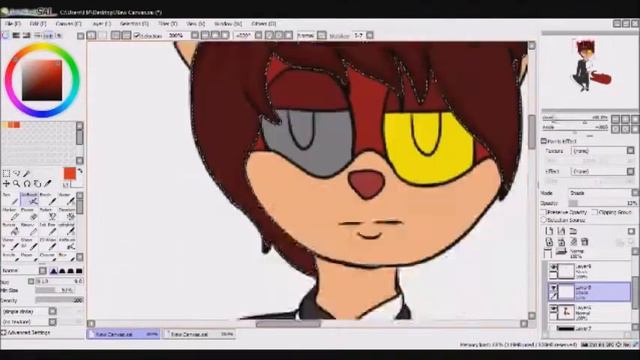The image size is (640, 360).
Task: Toggle Advanced Settings checkbox
Action: [4, 333]
